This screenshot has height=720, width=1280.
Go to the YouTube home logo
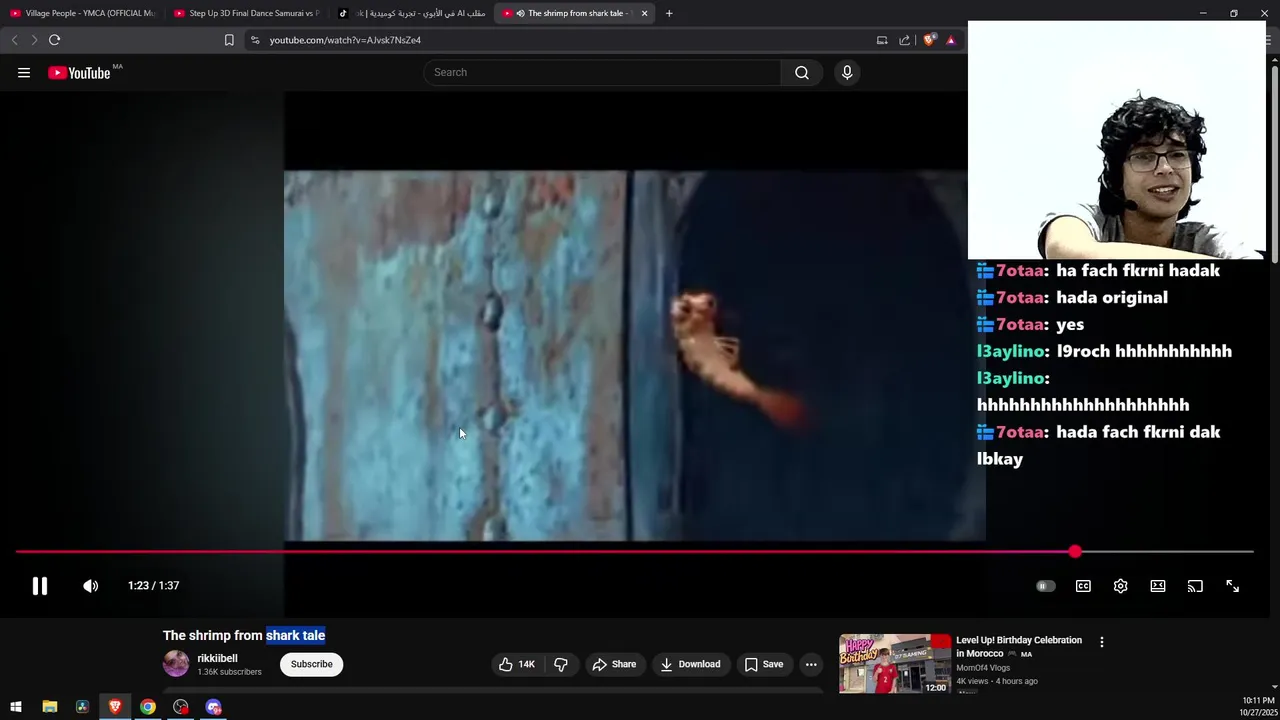pos(80,72)
